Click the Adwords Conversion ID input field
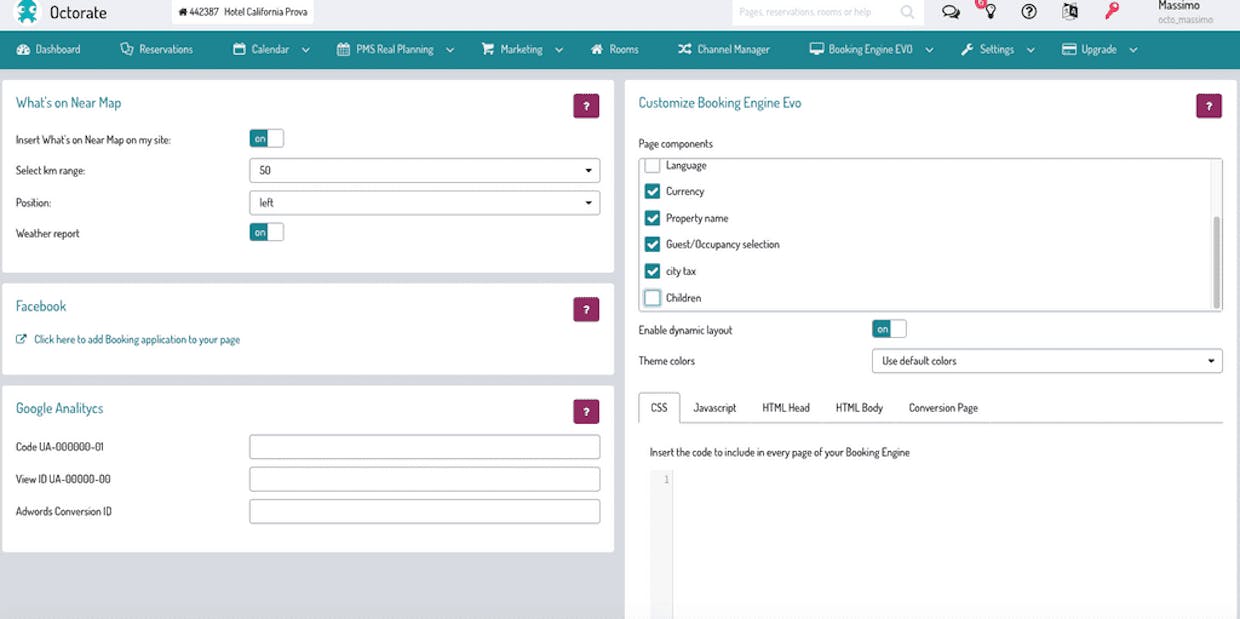The height and width of the screenshot is (619, 1240). 425,511
